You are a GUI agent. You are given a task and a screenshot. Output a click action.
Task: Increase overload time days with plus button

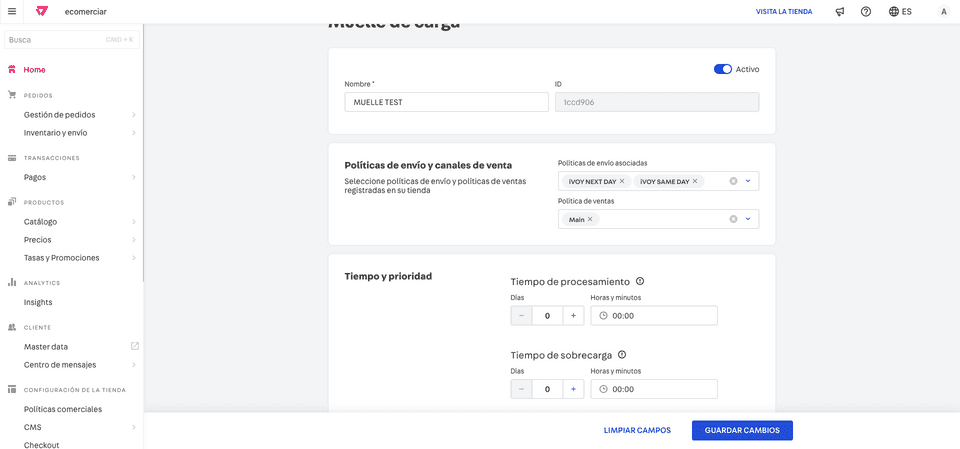pos(573,389)
